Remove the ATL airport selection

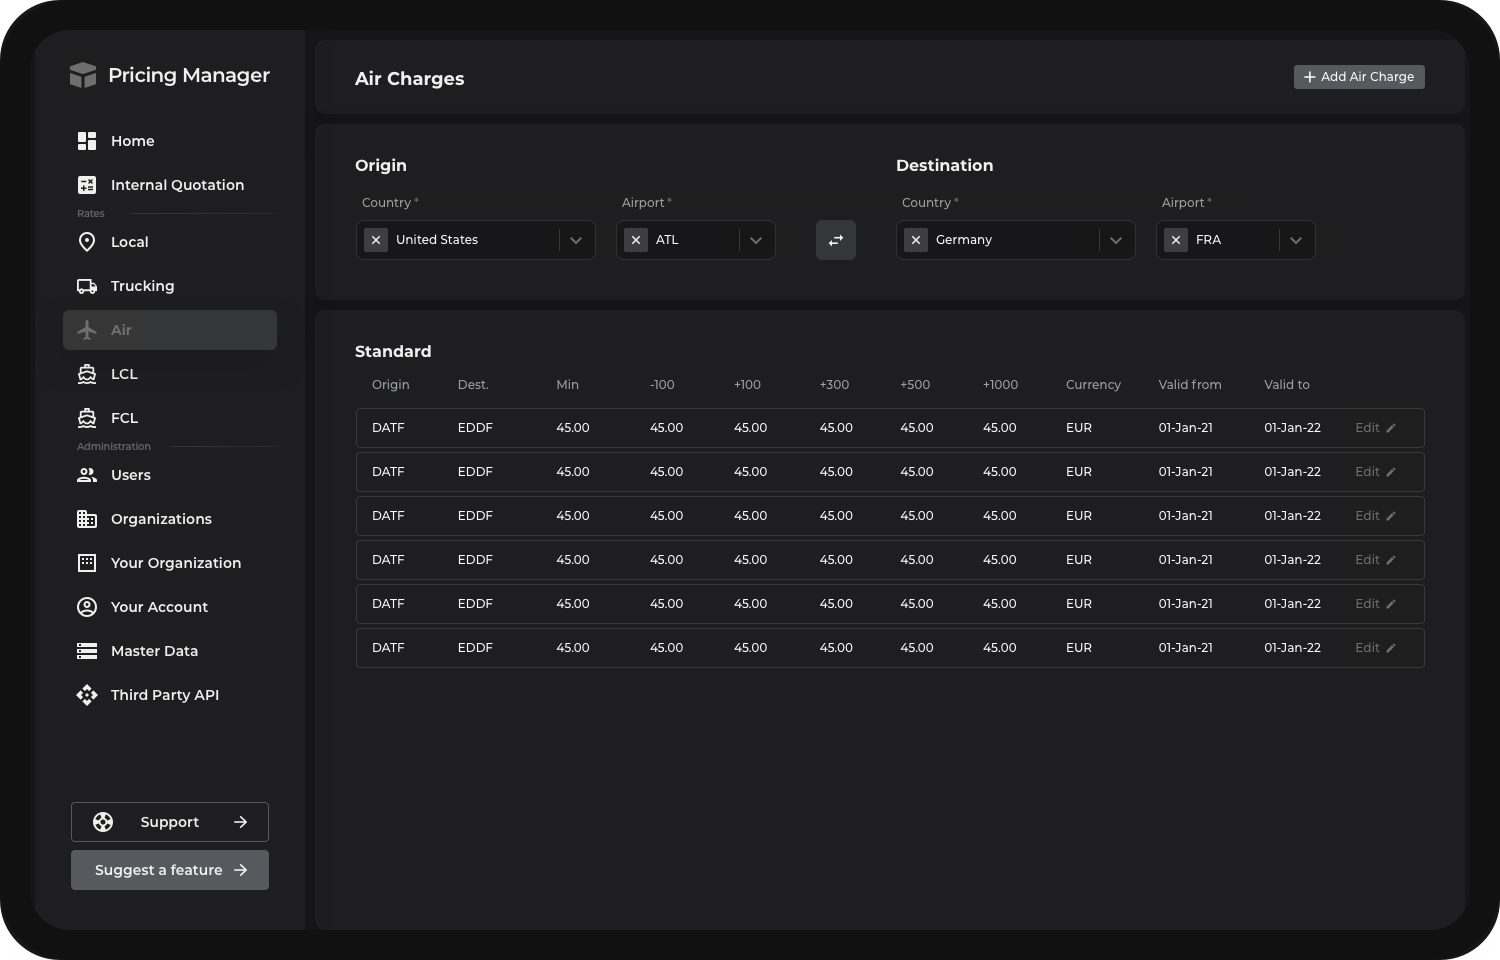636,240
